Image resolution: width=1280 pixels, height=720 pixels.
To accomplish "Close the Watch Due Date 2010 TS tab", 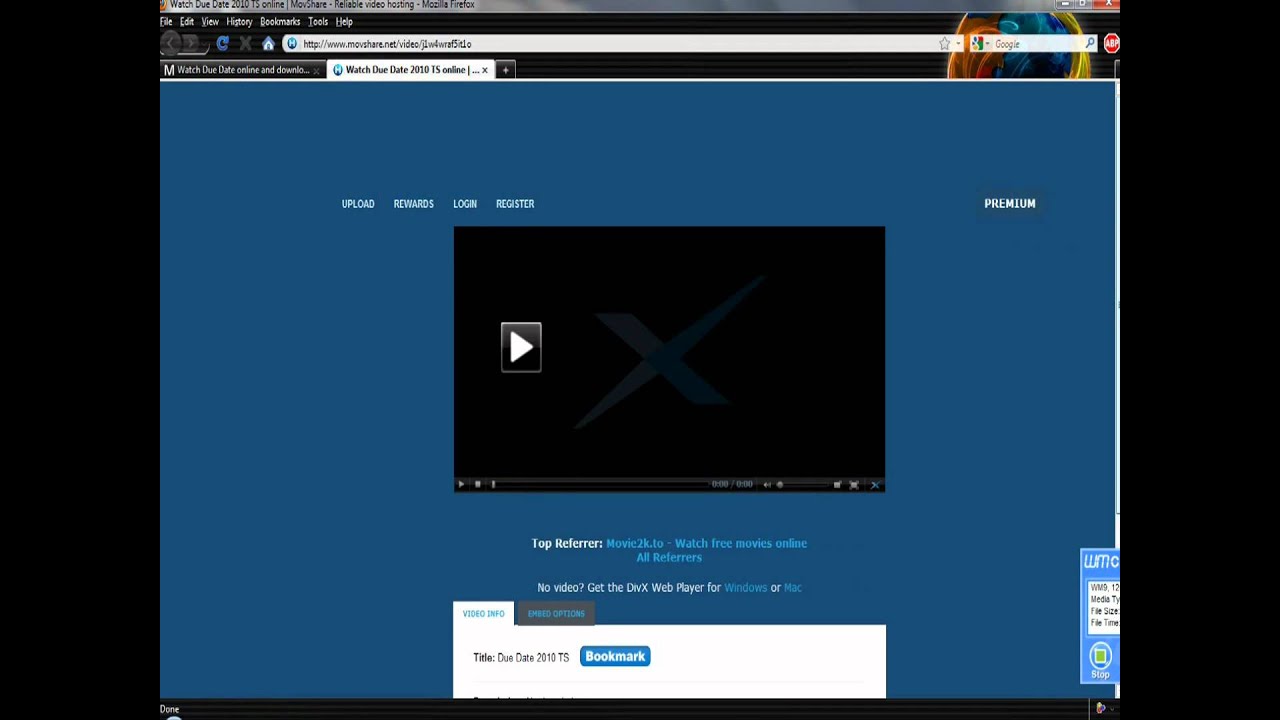I will [485, 70].
